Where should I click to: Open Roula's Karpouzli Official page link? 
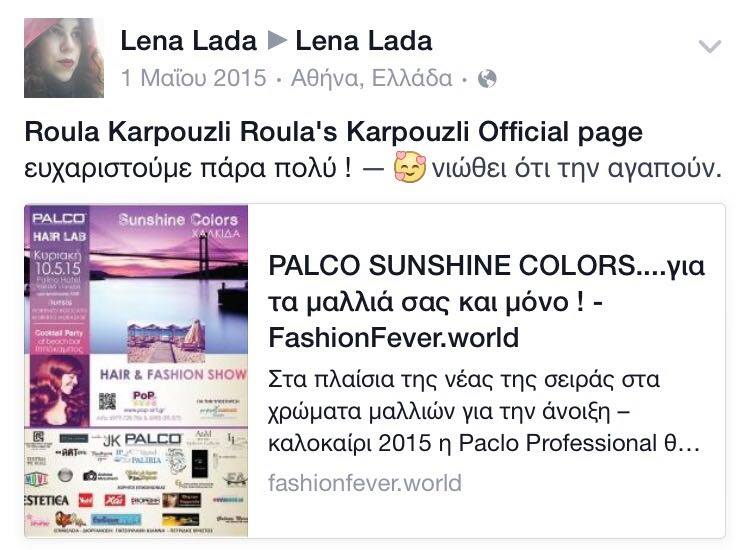[x=441, y=132]
